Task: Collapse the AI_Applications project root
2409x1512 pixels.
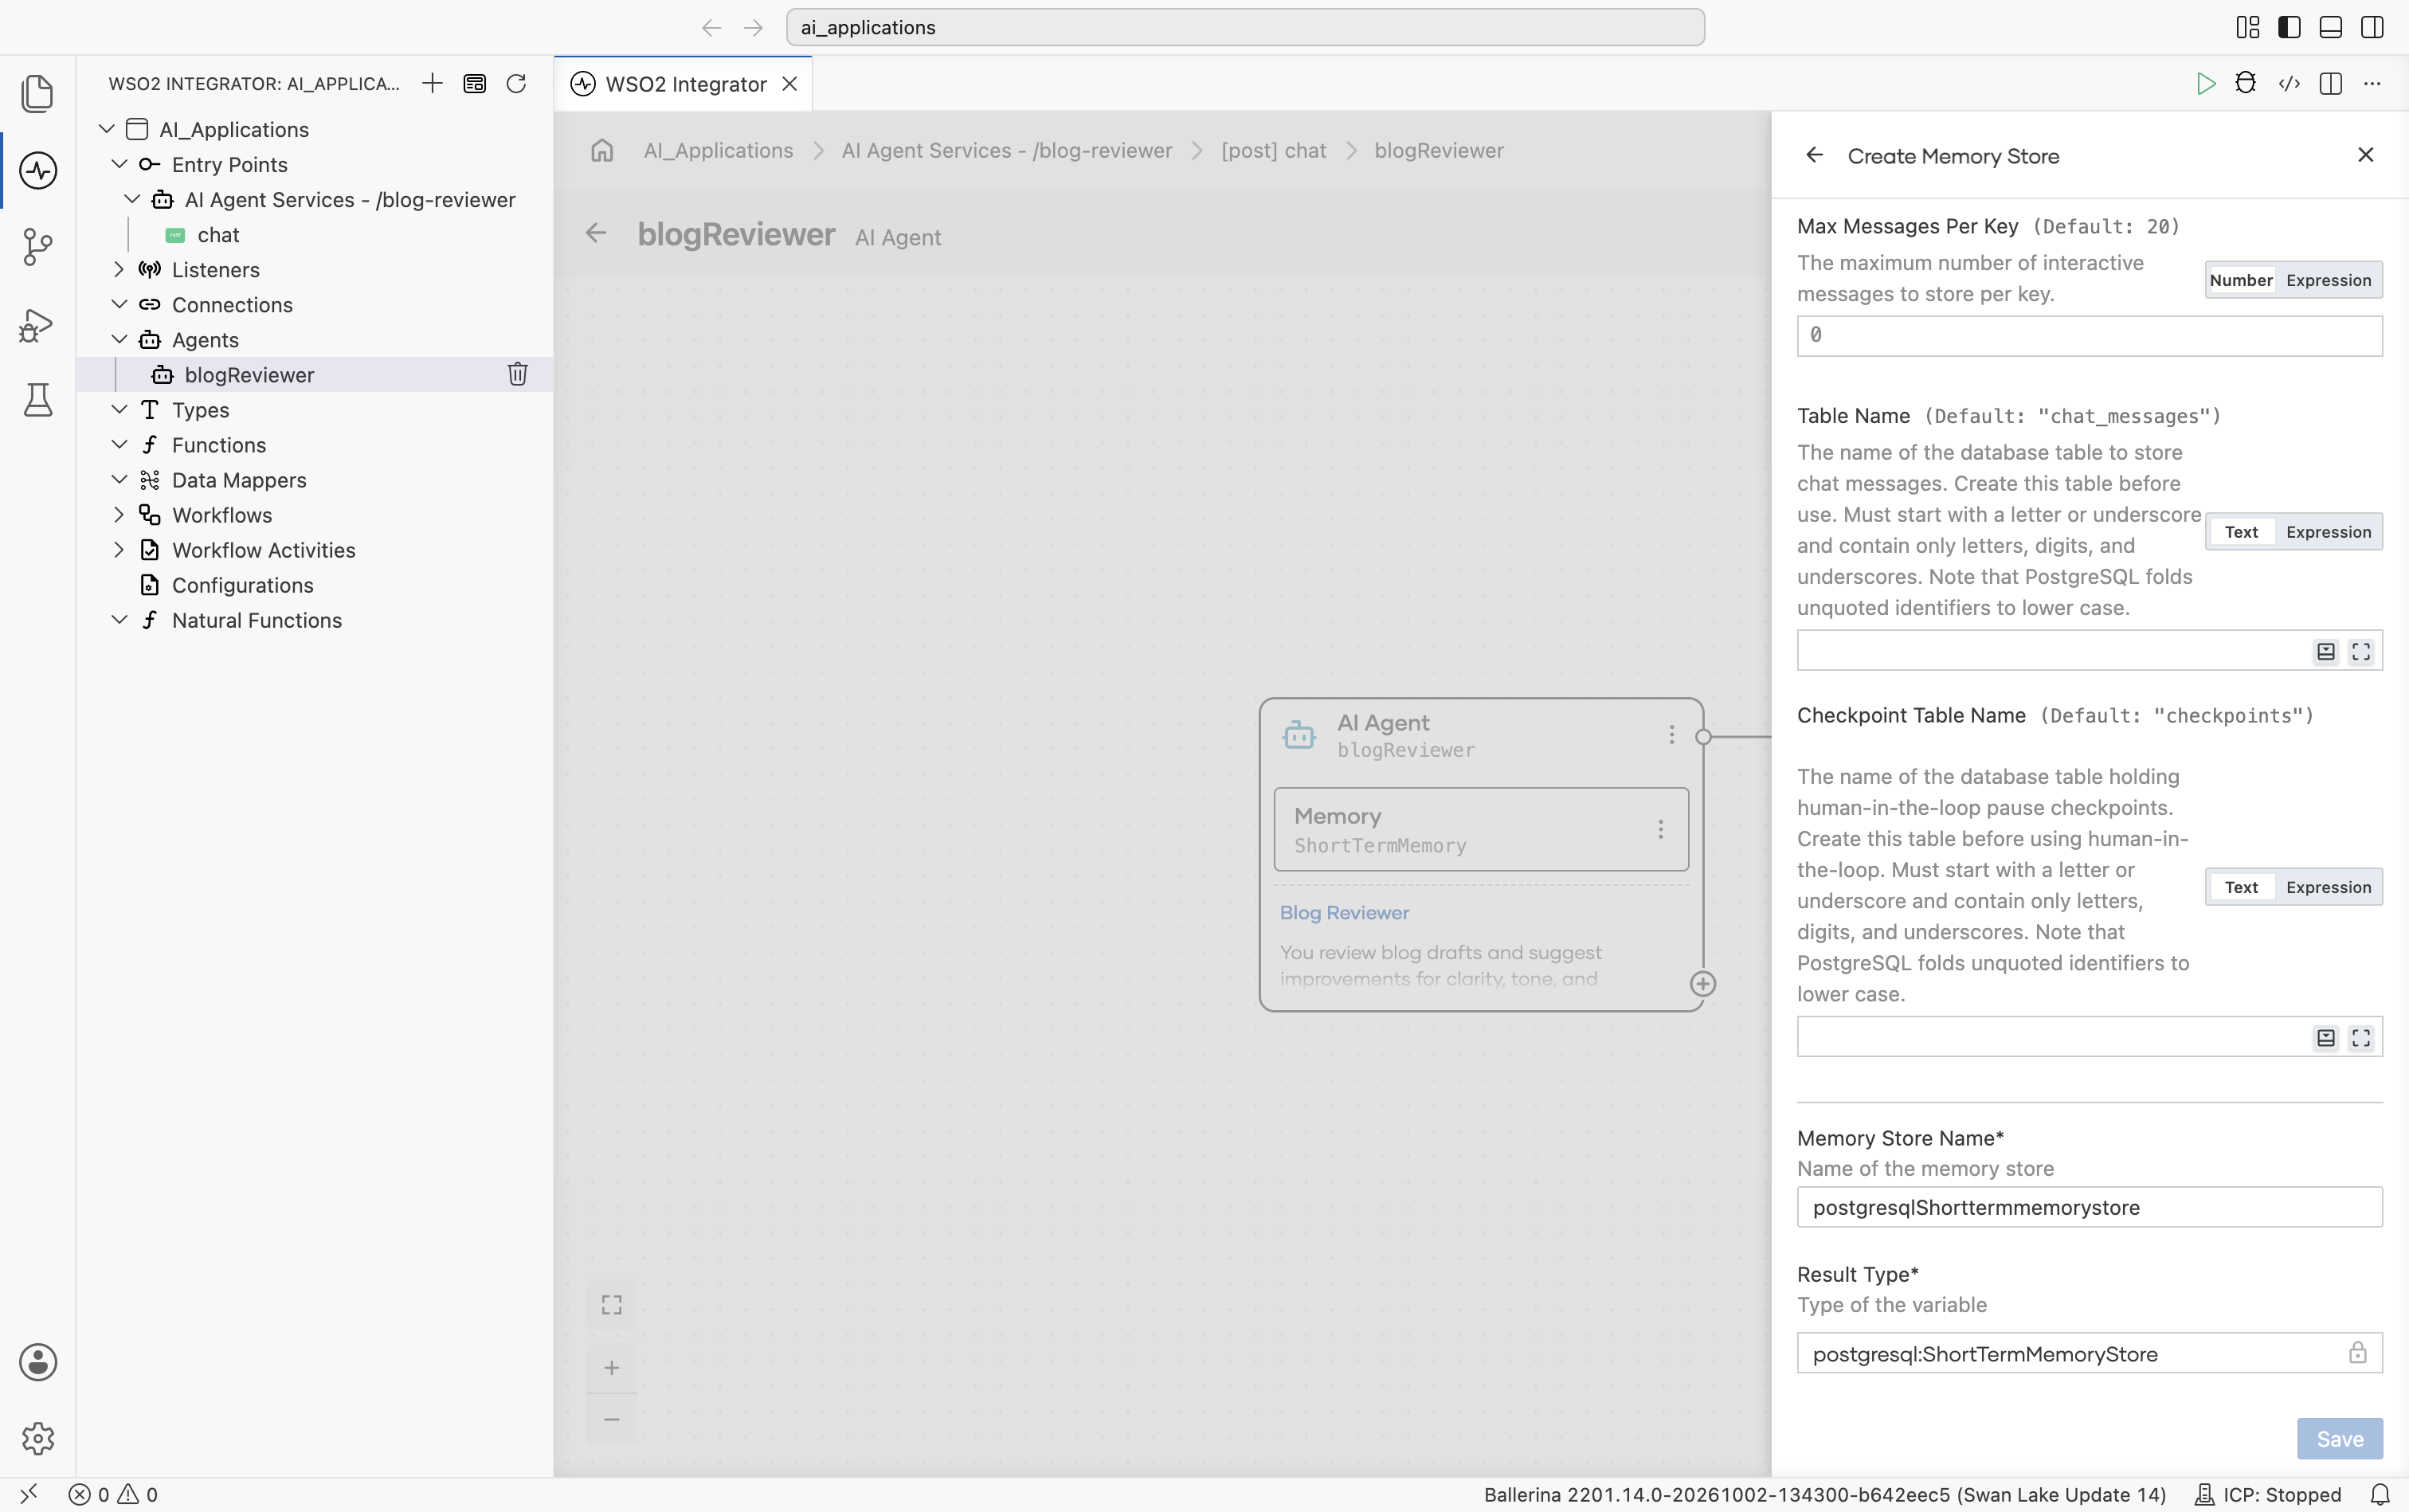Action: click(x=106, y=129)
